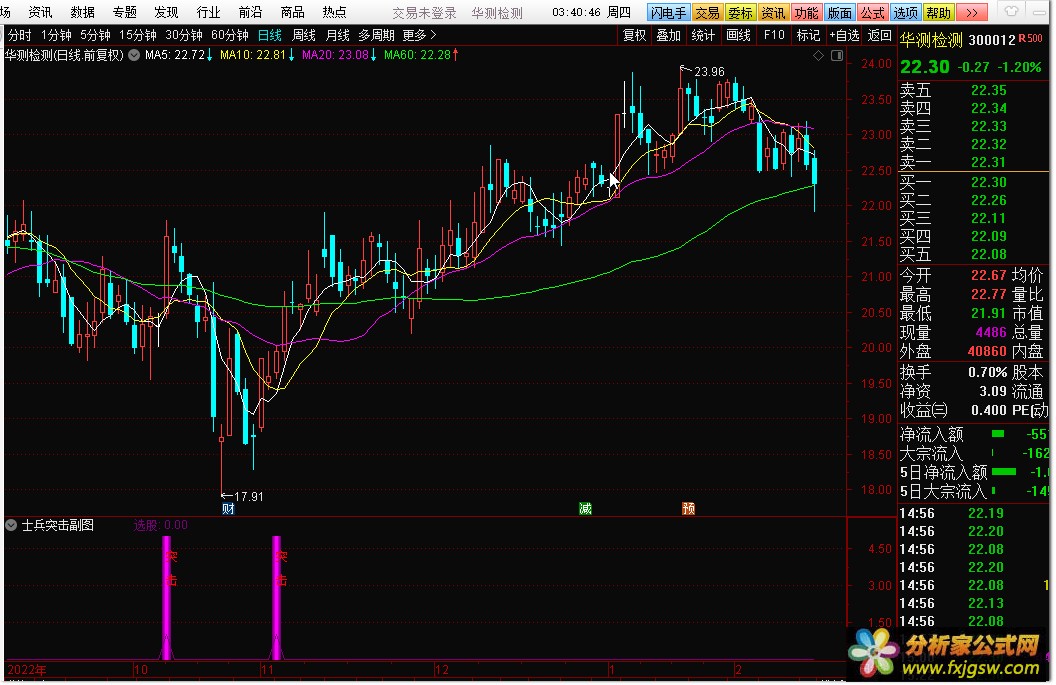
Task: Click the orange 预 marker on the chart
Action: pos(688,509)
